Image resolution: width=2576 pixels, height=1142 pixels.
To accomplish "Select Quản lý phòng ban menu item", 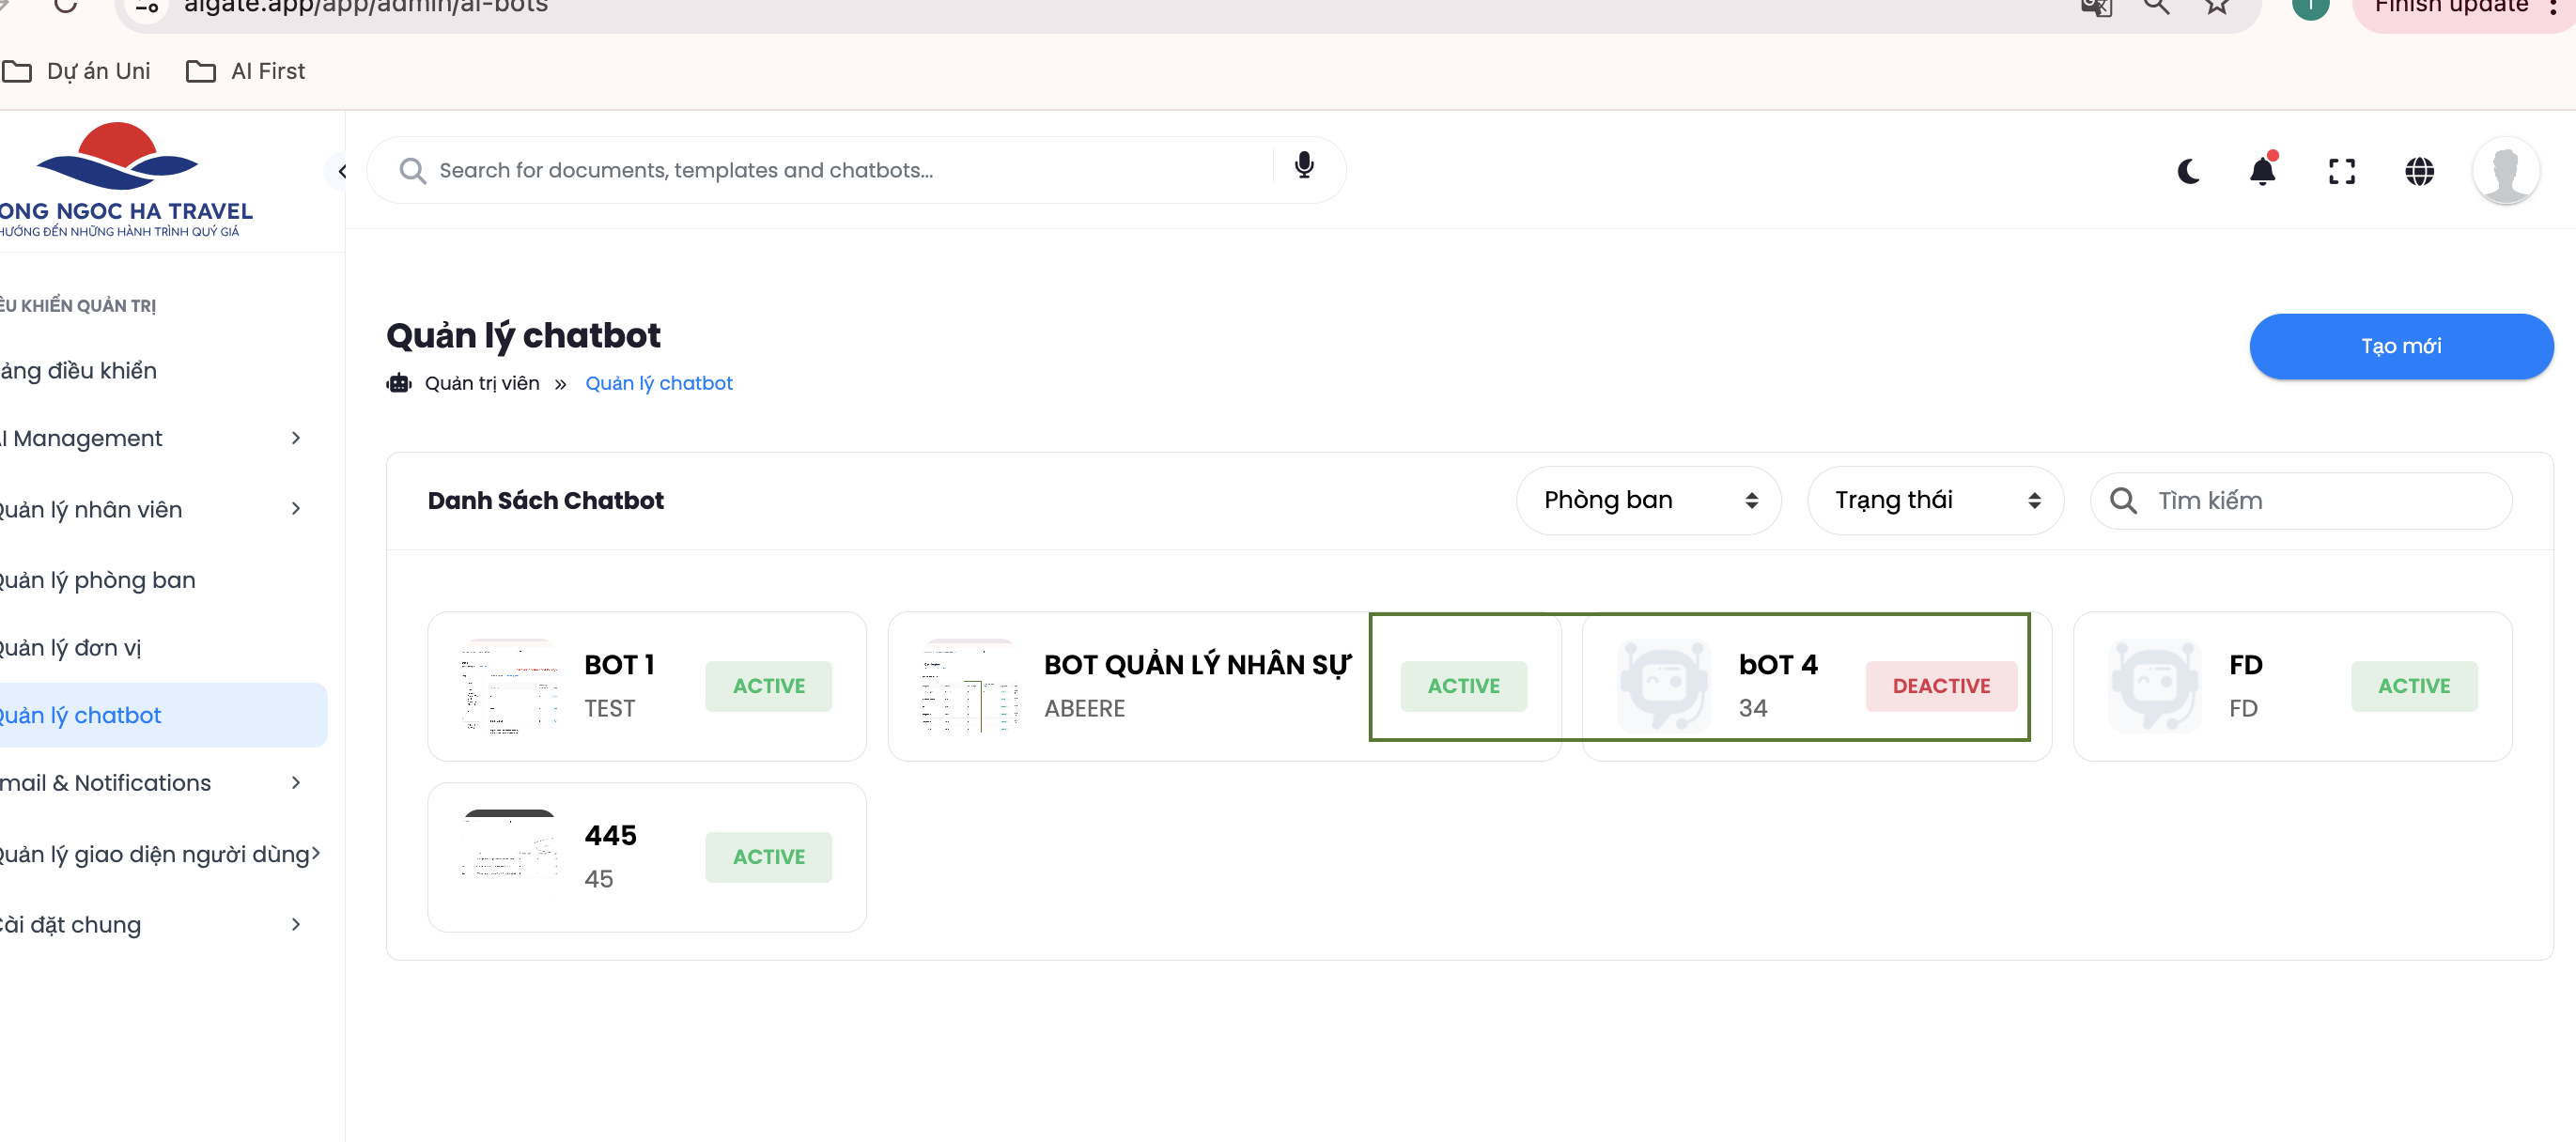I will (98, 580).
